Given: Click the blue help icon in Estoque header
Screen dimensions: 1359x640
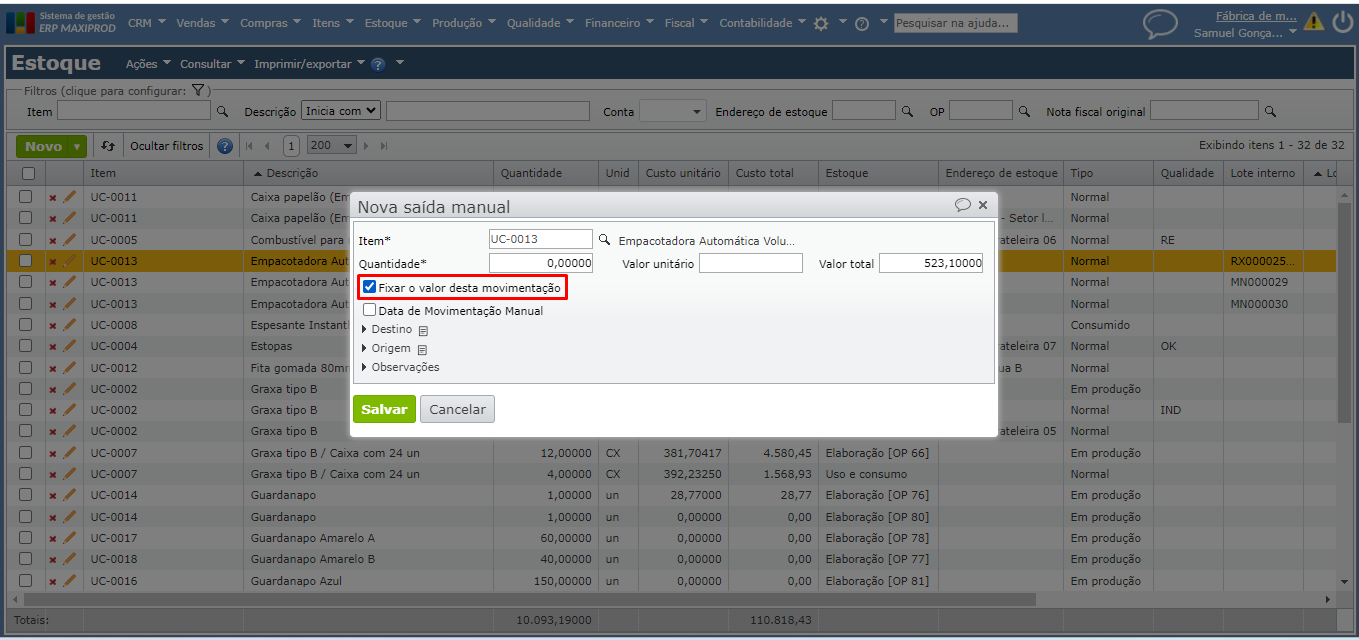Looking at the screenshot, I should (x=378, y=64).
